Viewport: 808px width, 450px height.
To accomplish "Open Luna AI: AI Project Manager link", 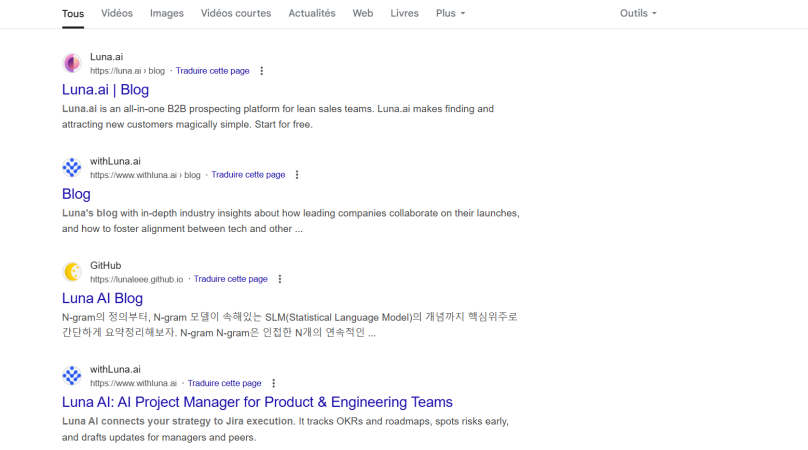I will click(257, 402).
